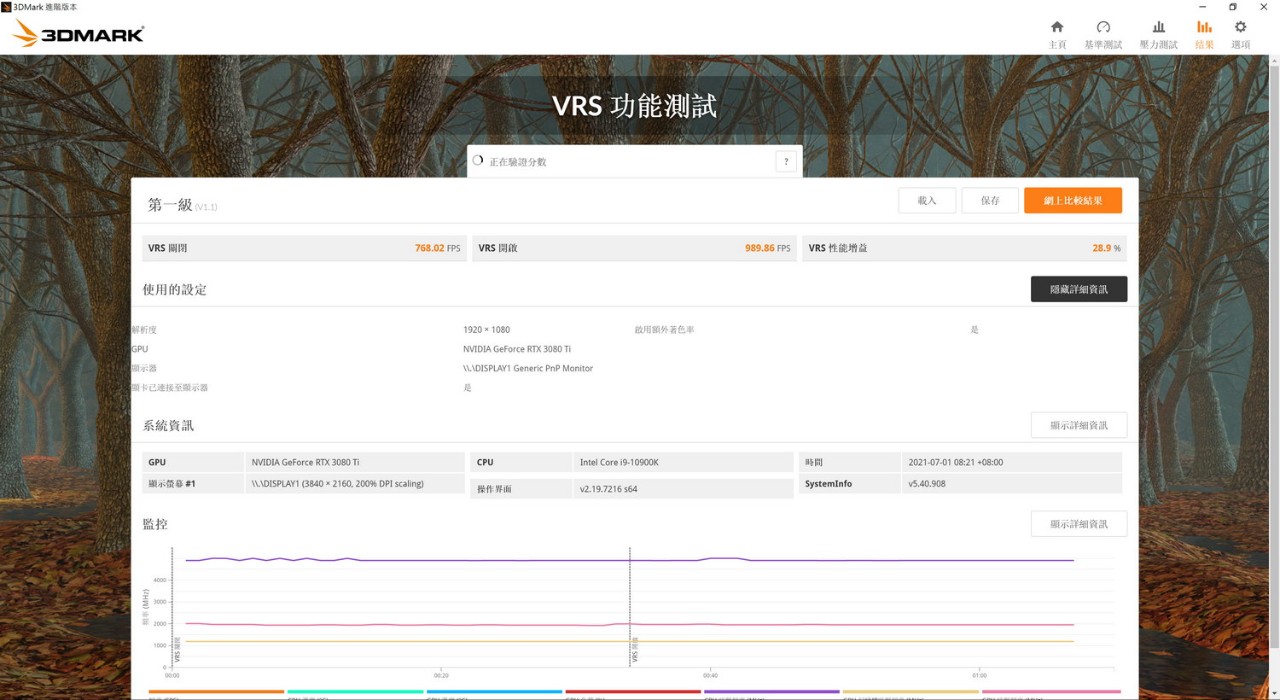Click the 保存 save button
The image size is (1280, 700).
(990, 201)
